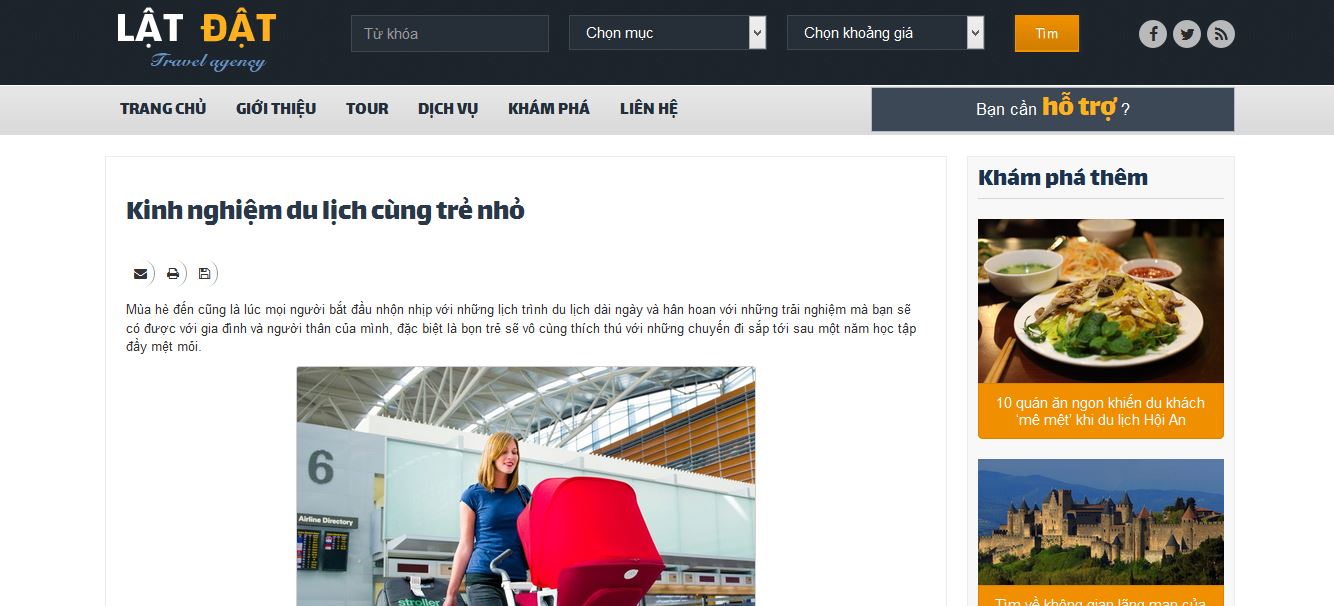The image size is (1334, 606).
Task: Open the DỊCH VỤ menu
Action: coord(448,108)
